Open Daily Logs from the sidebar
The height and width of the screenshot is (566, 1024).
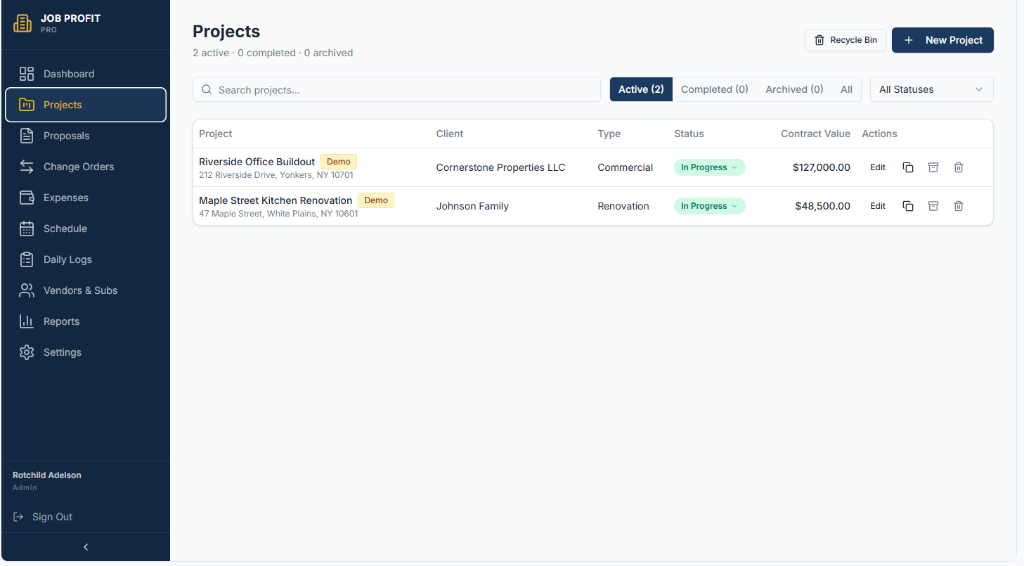point(86,259)
